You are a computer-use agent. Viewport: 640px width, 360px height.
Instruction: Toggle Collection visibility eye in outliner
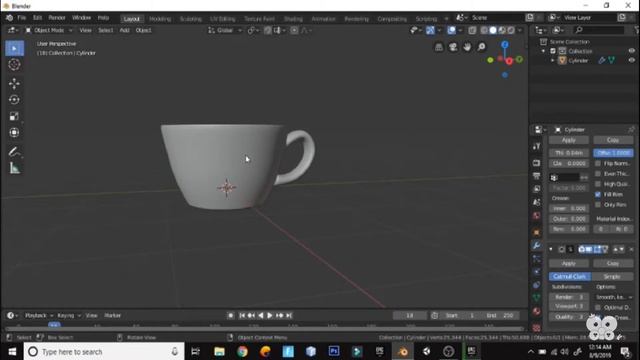tap(632, 51)
